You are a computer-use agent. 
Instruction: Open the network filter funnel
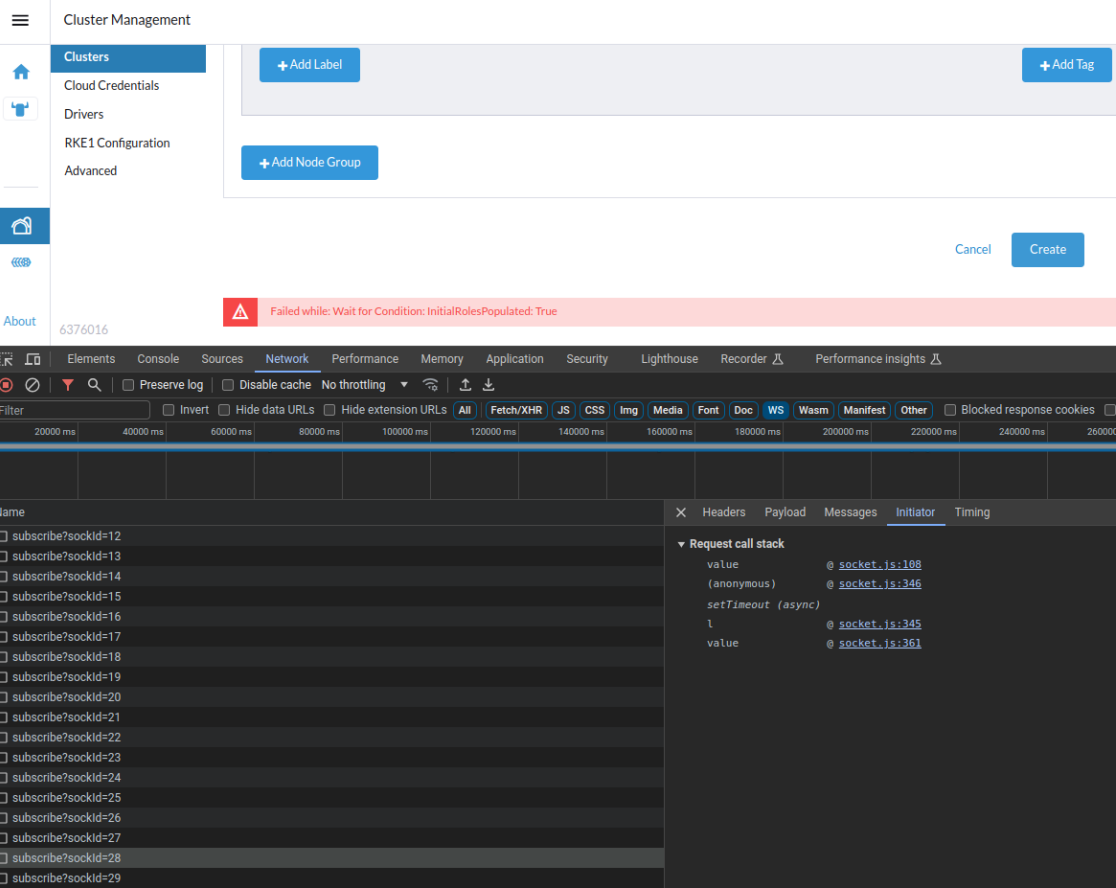67,384
